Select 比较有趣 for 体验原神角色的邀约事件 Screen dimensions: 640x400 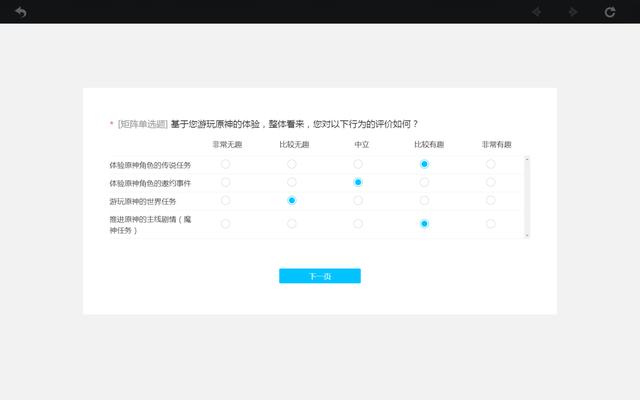click(x=424, y=182)
